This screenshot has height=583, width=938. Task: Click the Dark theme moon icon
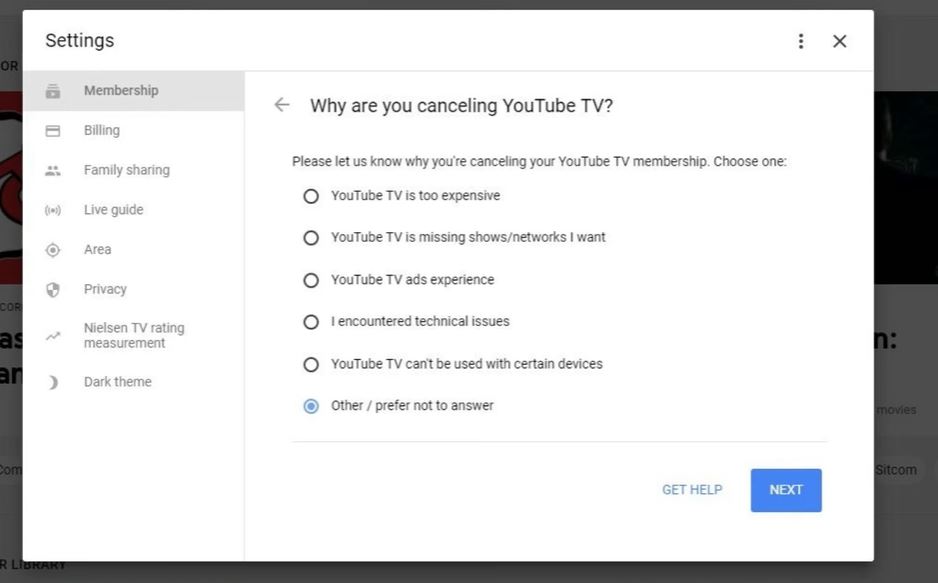53,382
